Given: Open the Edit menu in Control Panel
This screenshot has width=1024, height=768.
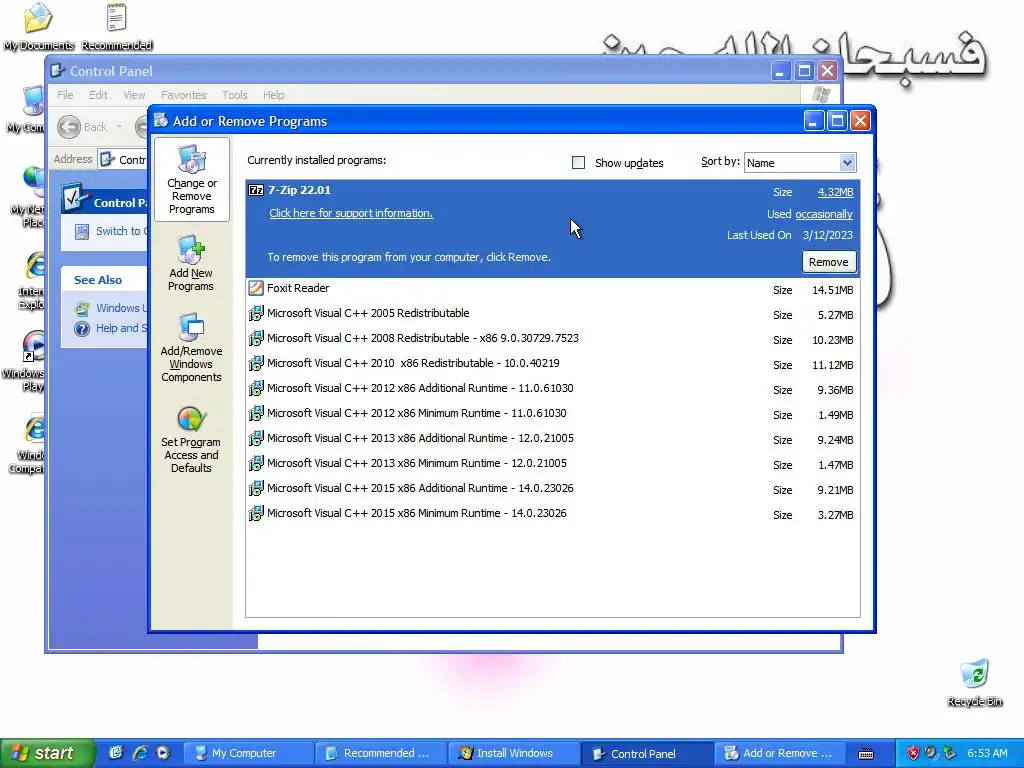Looking at the screenshot, I should coord(99,95).
